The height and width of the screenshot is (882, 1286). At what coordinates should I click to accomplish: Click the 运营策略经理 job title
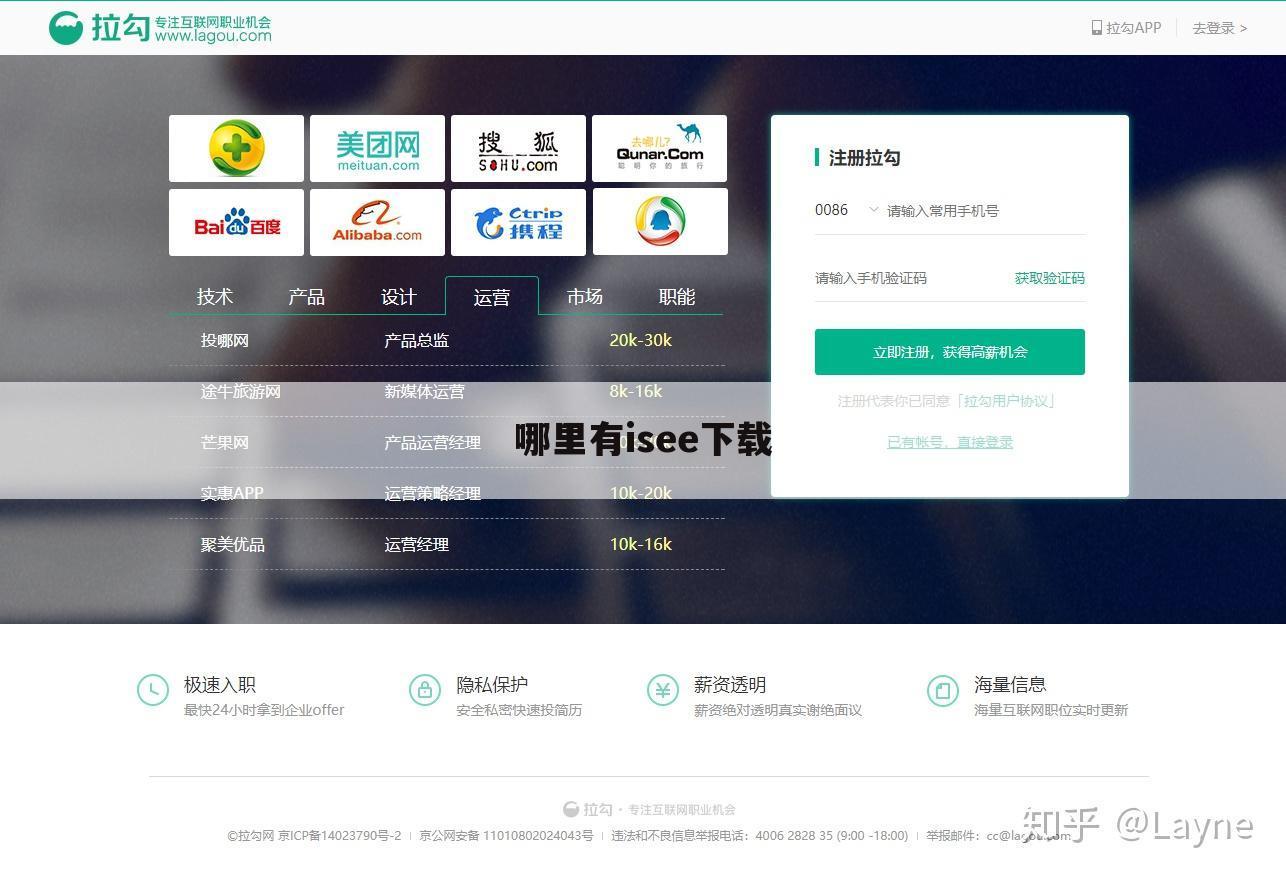[x=433, y=493]
